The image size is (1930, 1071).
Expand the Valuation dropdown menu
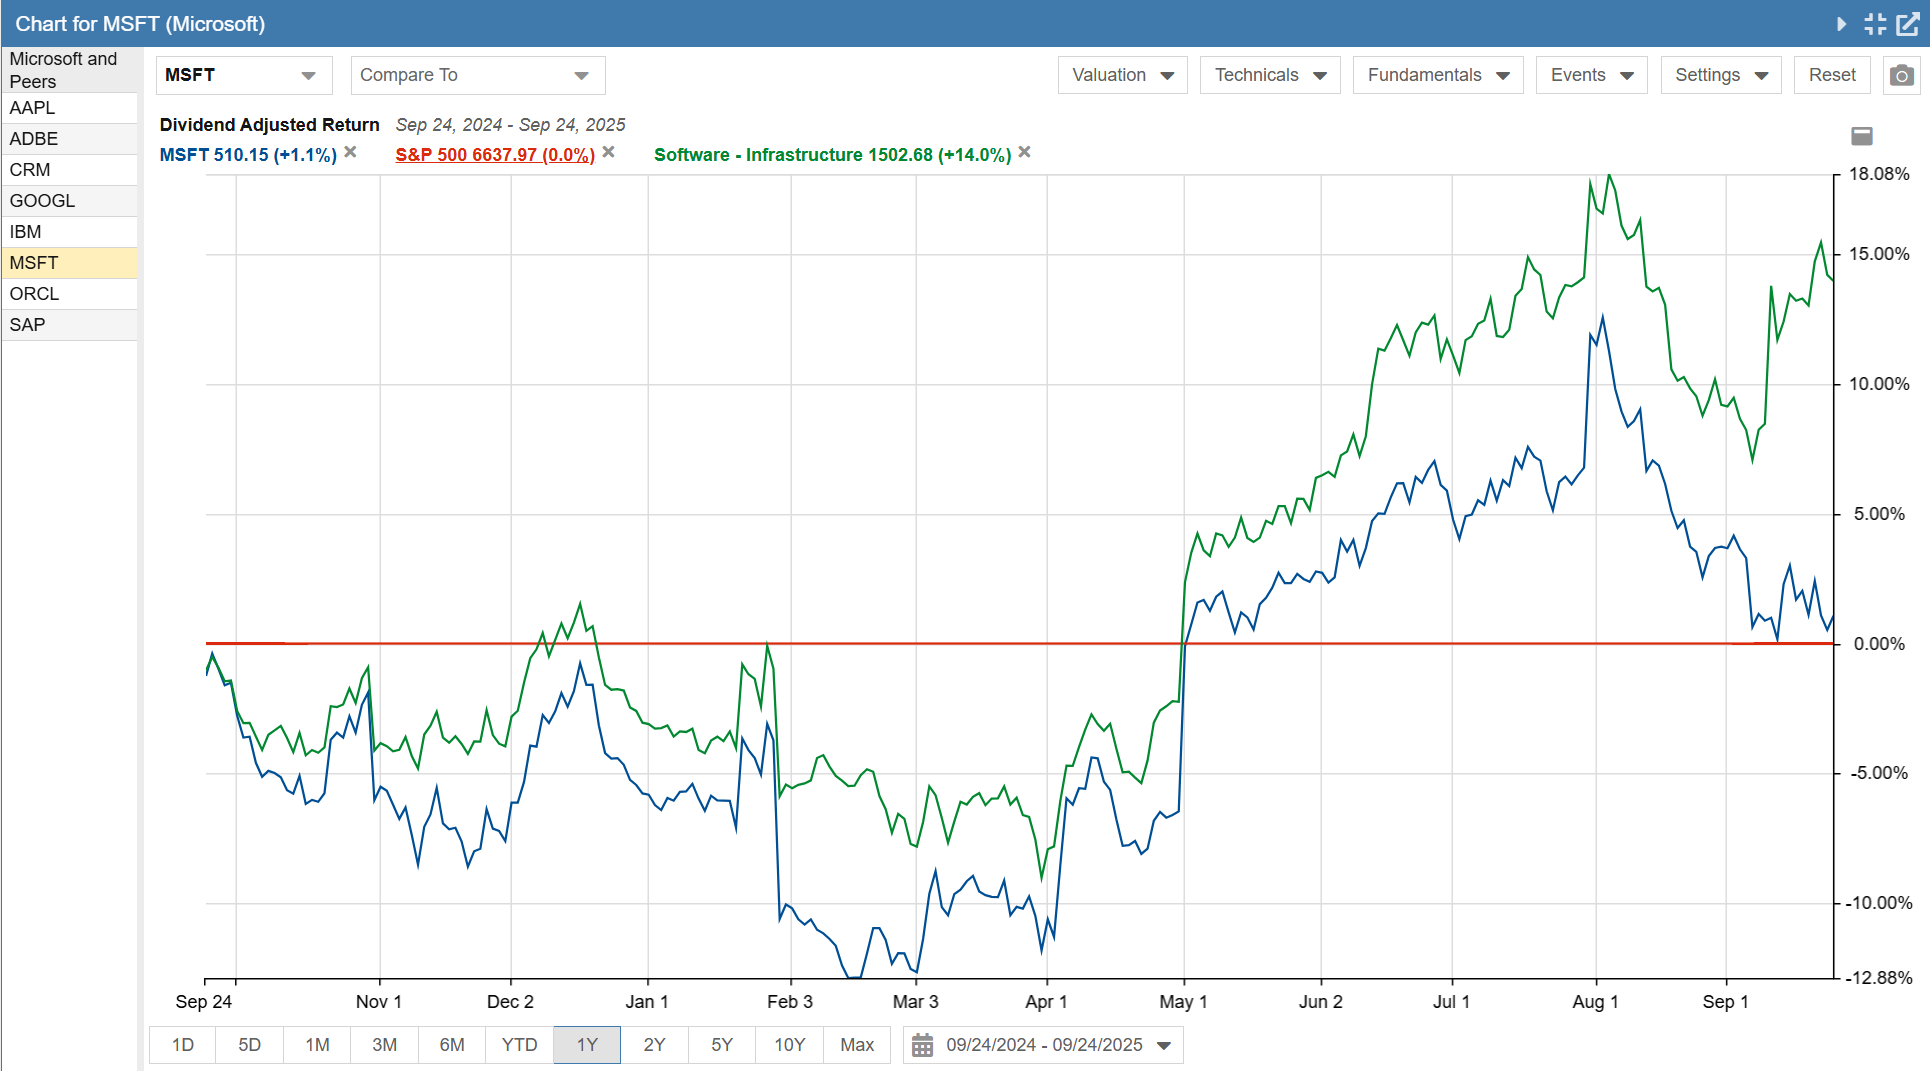tap(1122, 75)
